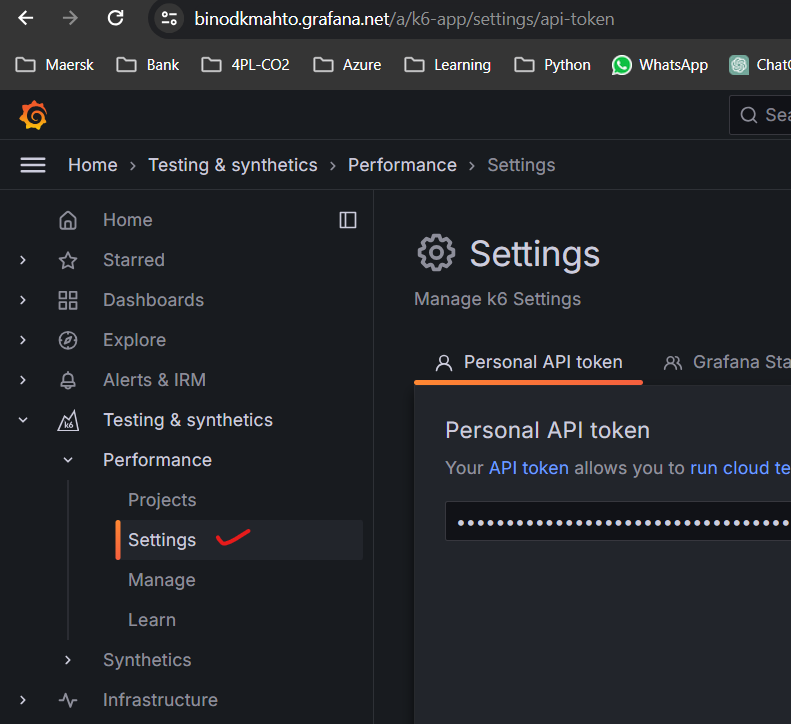Viewport: 791px width, 724px height.
Task: Click the dock menu panel icon
Action: (348, 220)
